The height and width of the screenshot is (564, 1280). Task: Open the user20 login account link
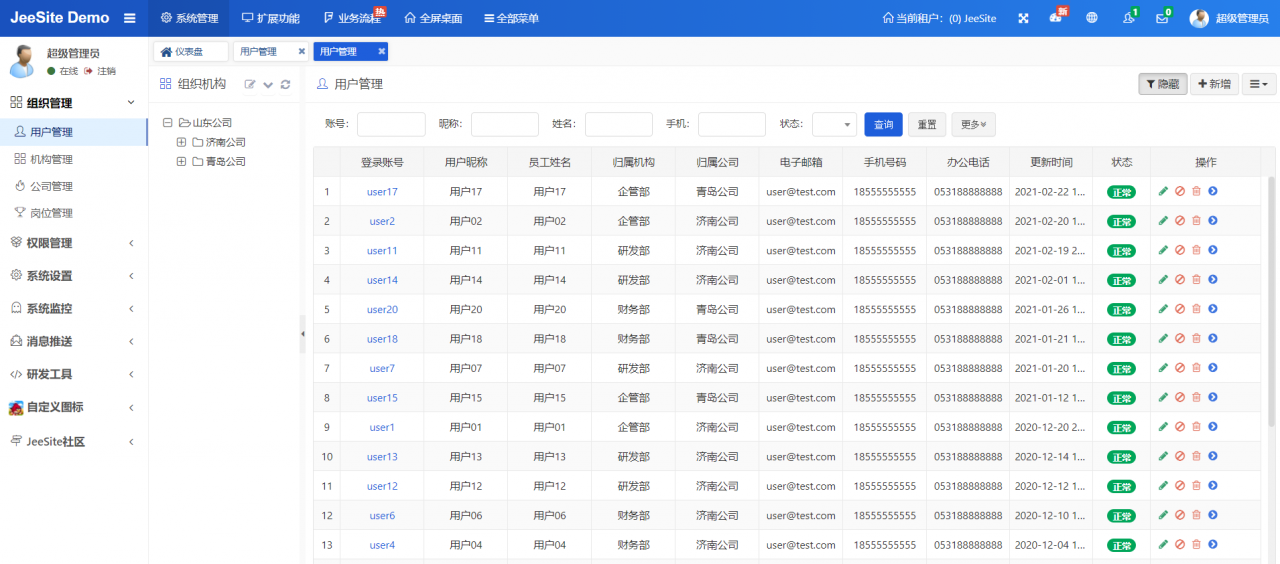[382, 309]
